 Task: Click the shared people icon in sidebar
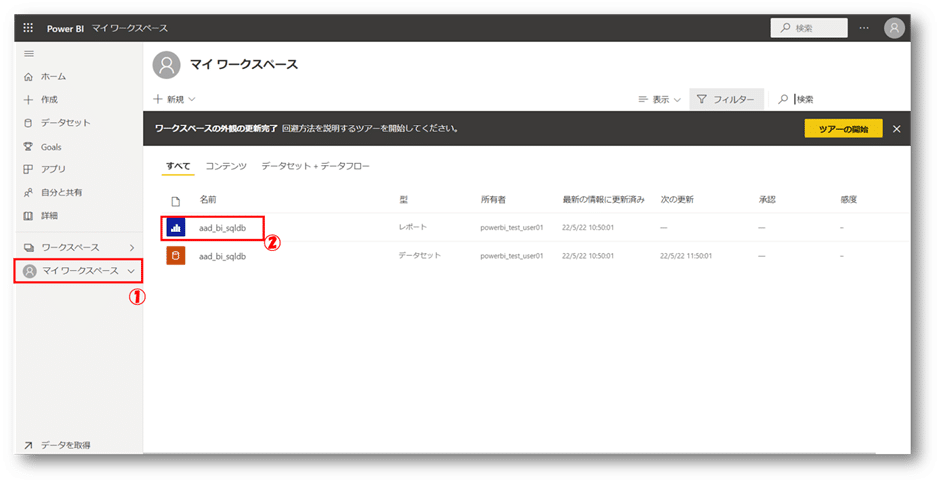click(x=28, y=193)
